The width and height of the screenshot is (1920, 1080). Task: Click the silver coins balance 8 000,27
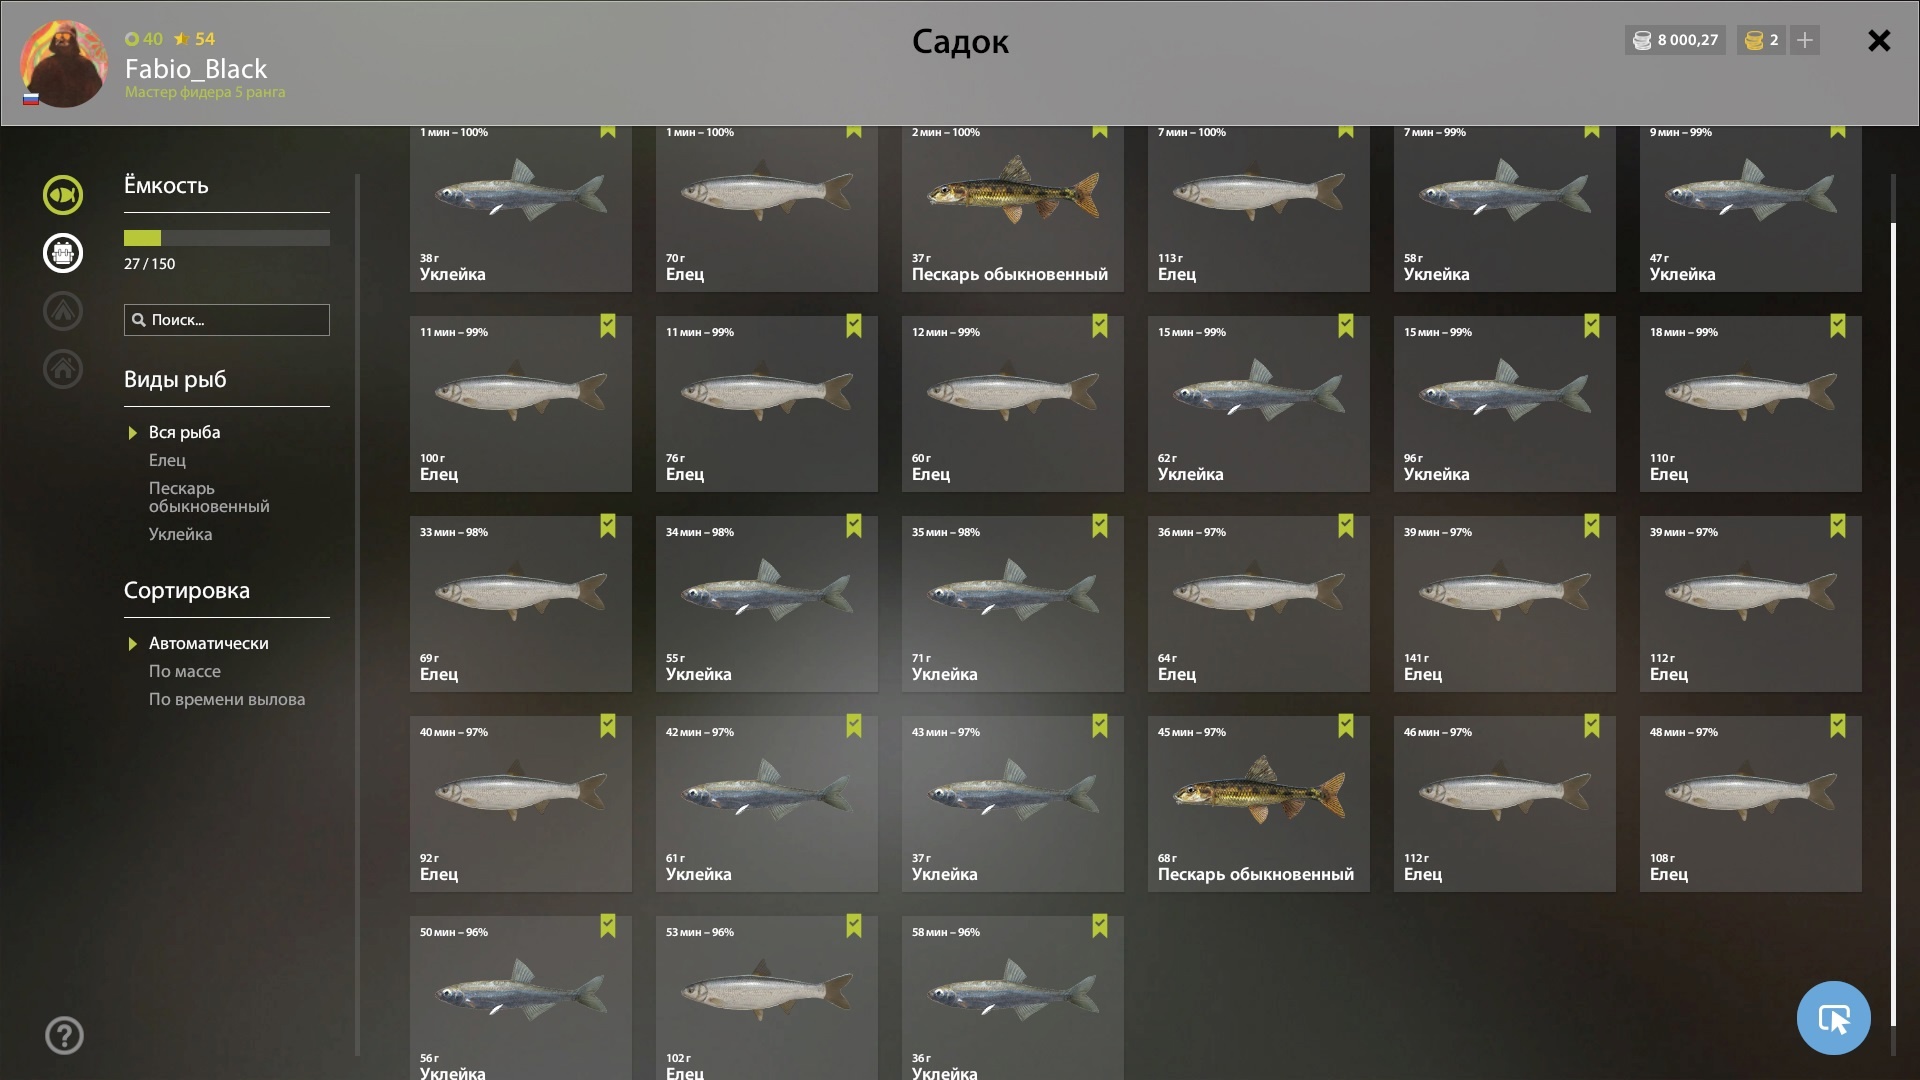click(1675, 40)
